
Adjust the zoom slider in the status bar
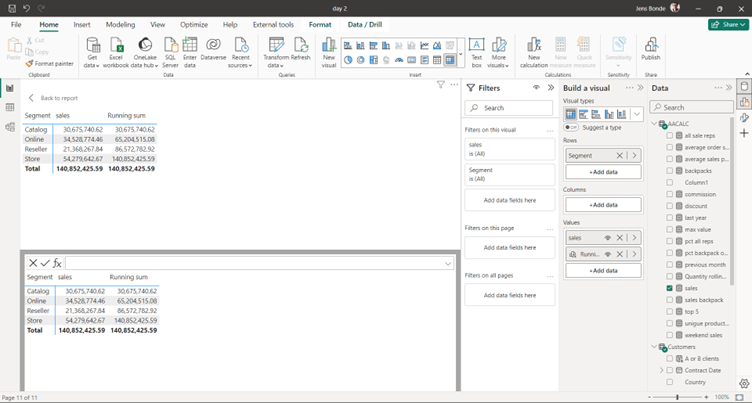pos(677,397)
